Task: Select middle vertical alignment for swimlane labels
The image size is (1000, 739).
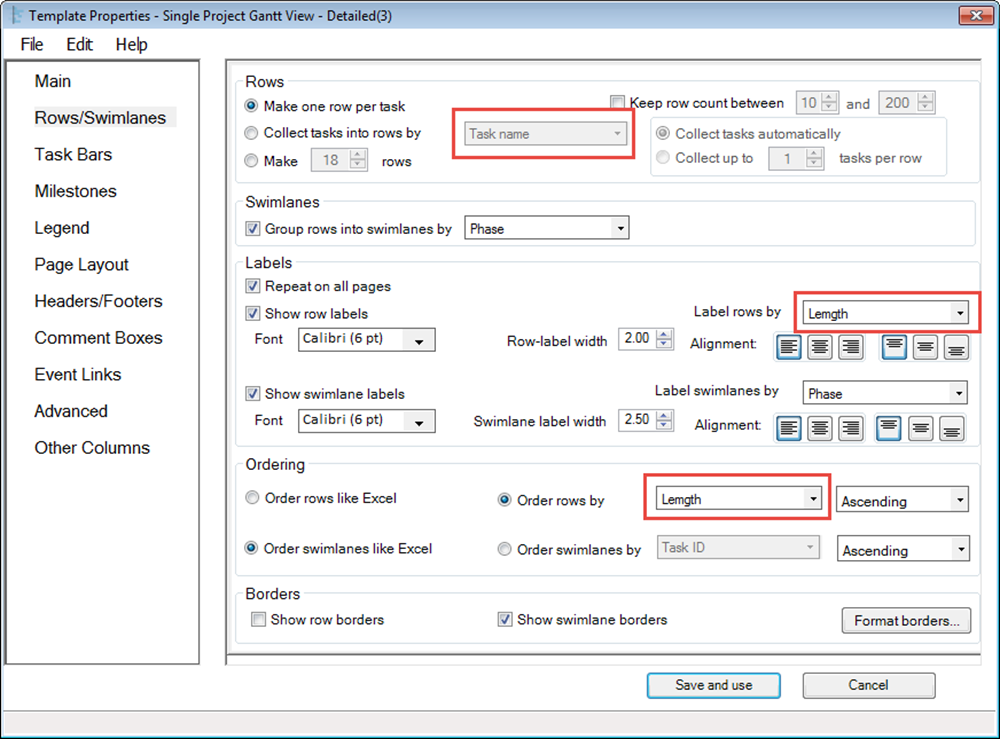Action: point(921,428)
